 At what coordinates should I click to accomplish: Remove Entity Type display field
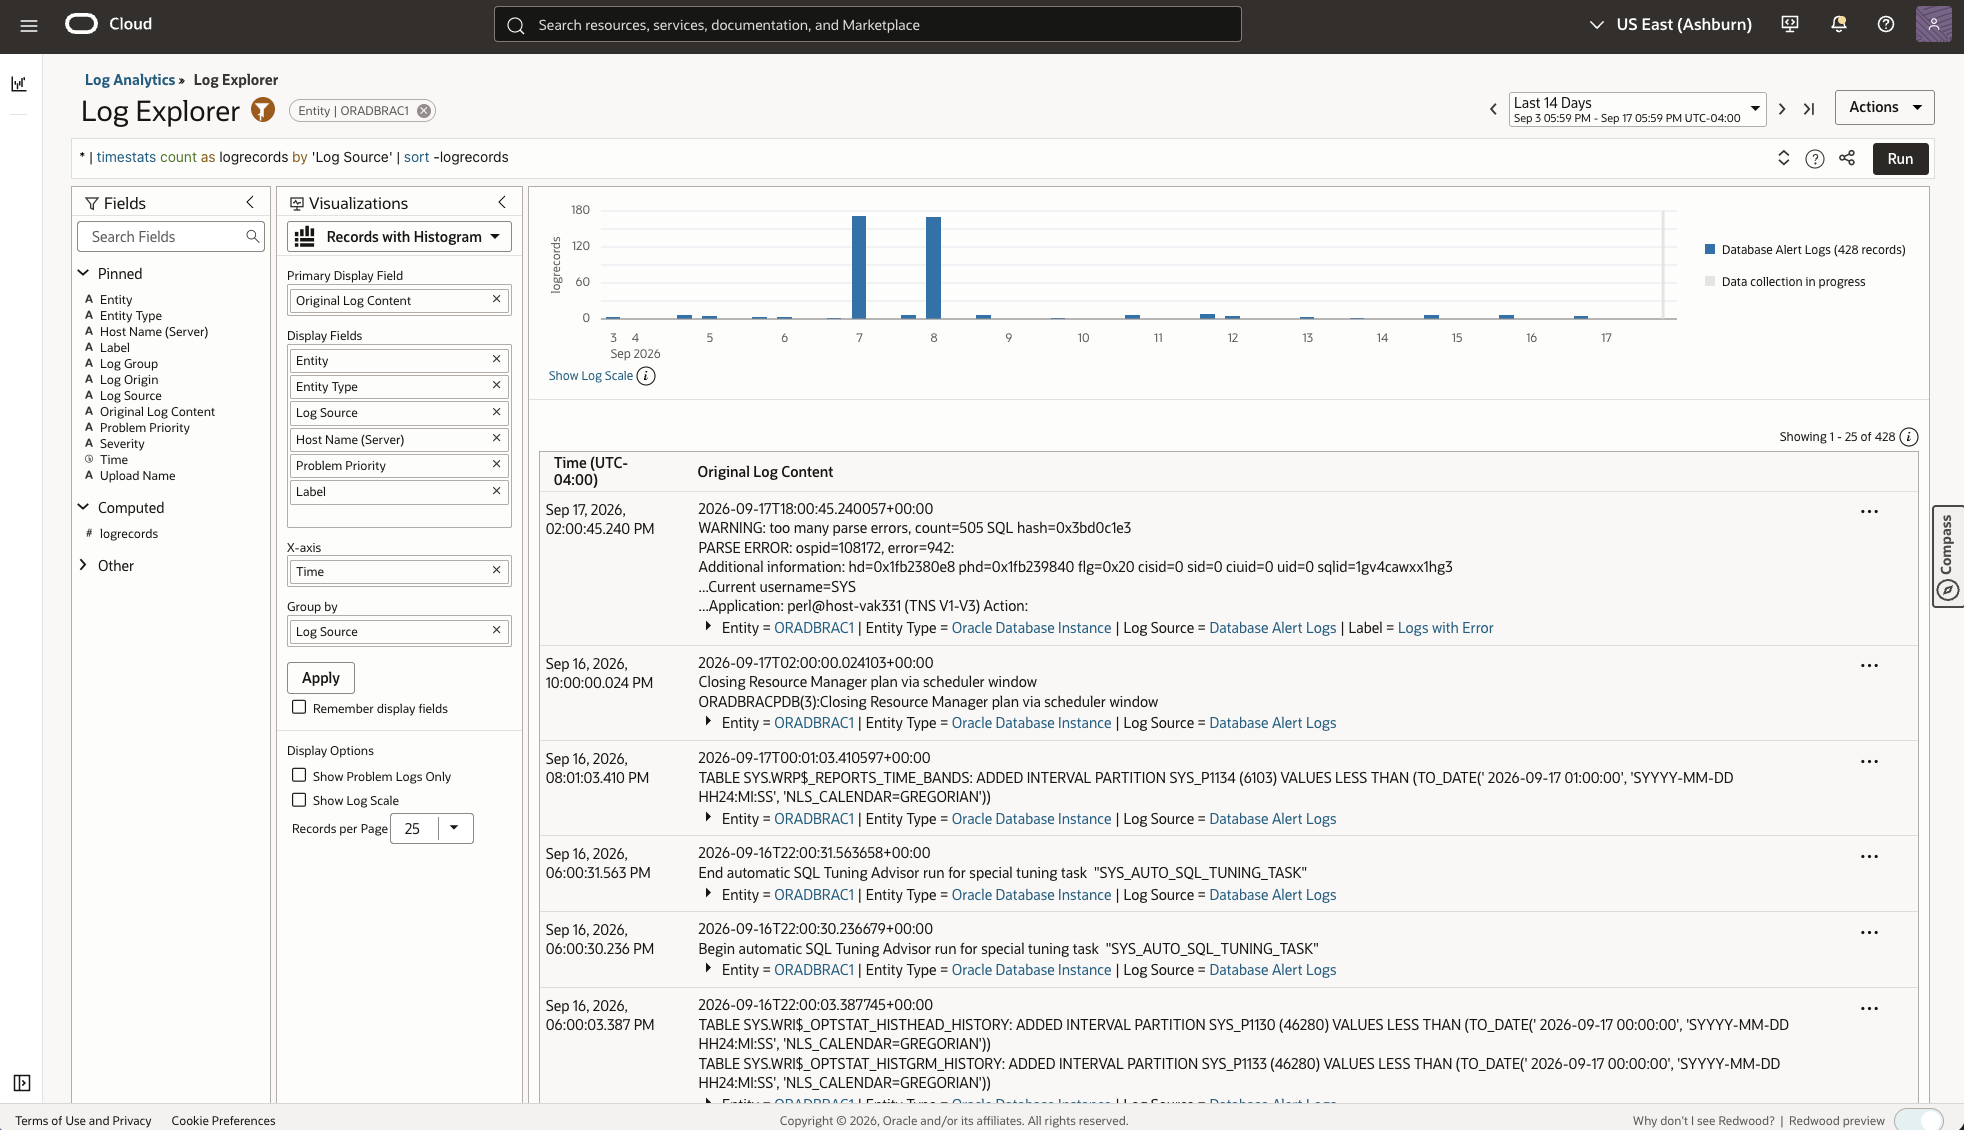coord(496,385)
